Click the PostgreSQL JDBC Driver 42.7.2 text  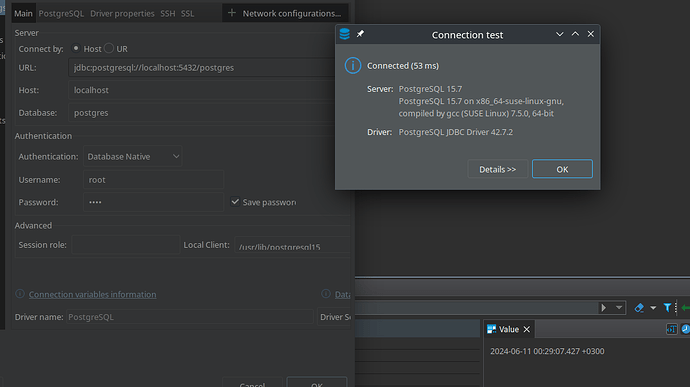coord(455,132)
